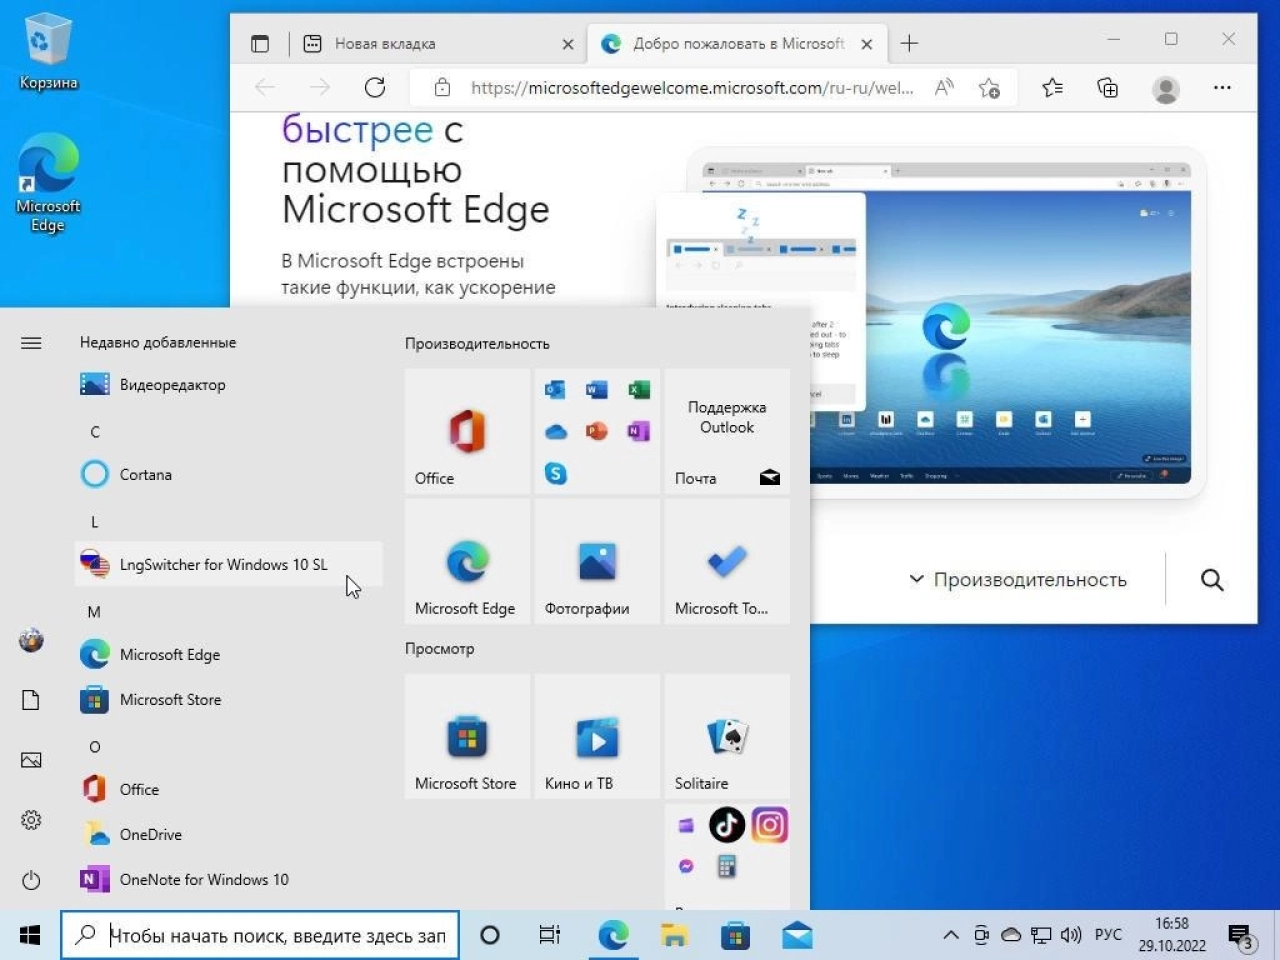Open the Фотографии tile
Image resolution: width=1280 pixels, height=960 pixels.
point(597,561)
